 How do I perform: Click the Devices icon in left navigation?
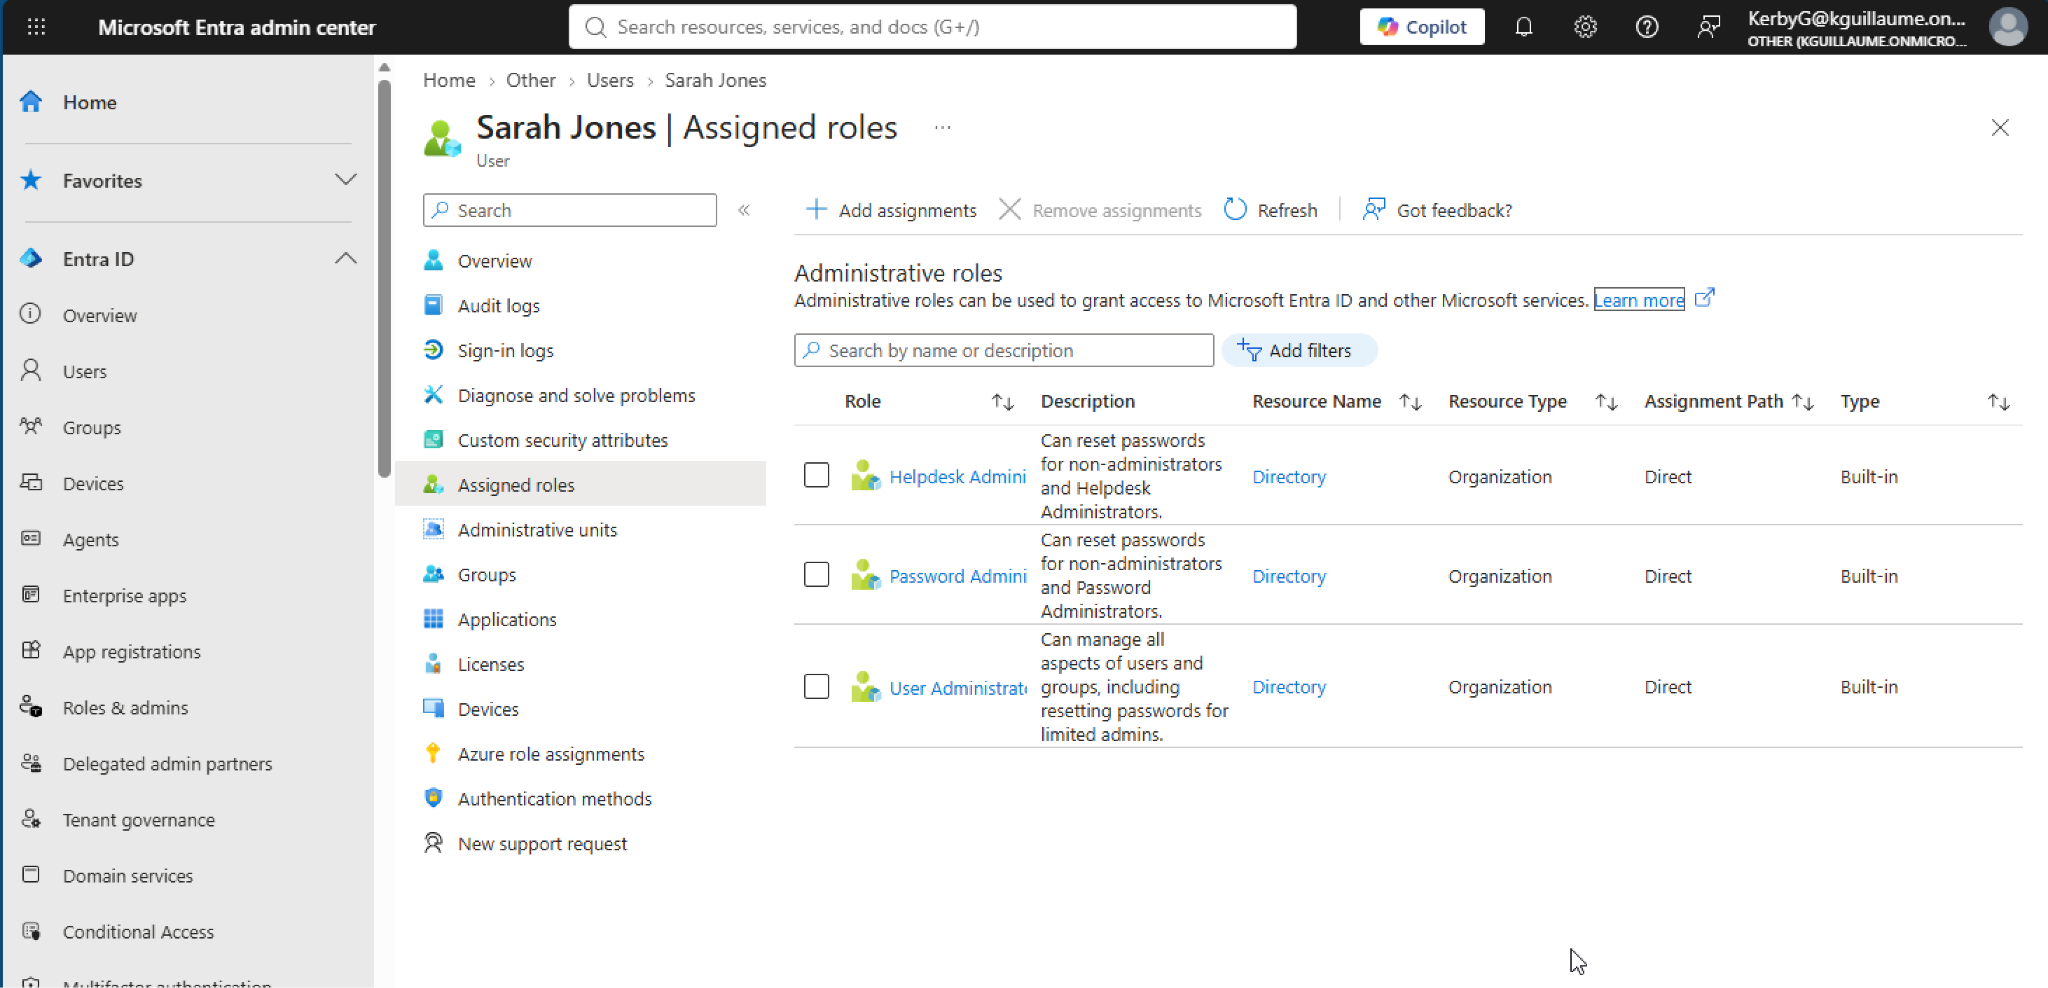coord(31,483)
